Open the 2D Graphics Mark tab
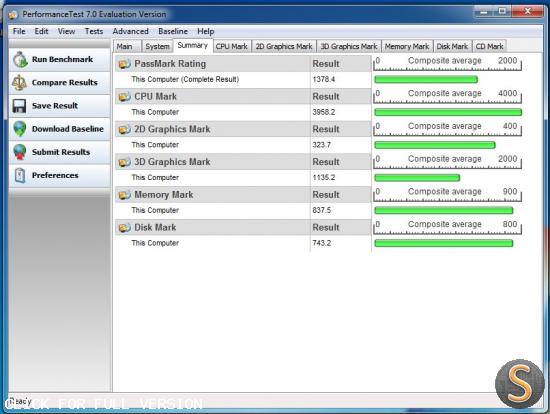The height and width of the screenshot is (414, 550). pyautogui.click(x=284, y=46)
